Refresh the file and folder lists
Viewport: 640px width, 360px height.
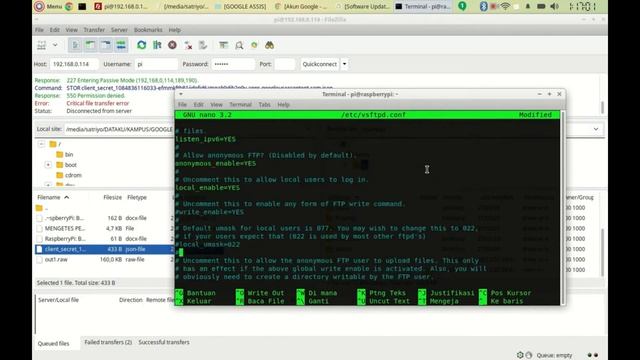(142, 45)
